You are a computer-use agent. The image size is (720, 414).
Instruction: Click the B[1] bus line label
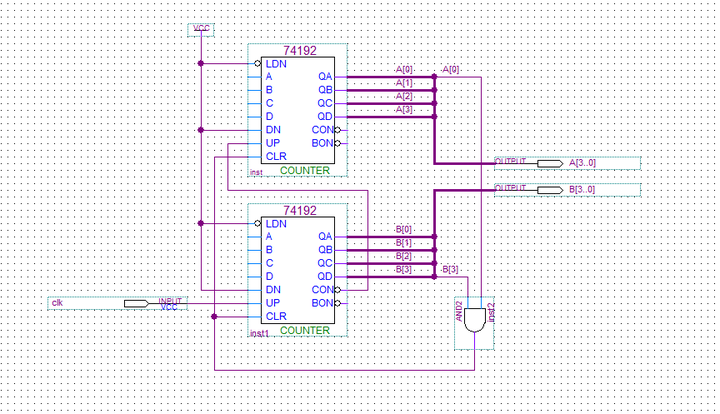(x=404, y=242)
